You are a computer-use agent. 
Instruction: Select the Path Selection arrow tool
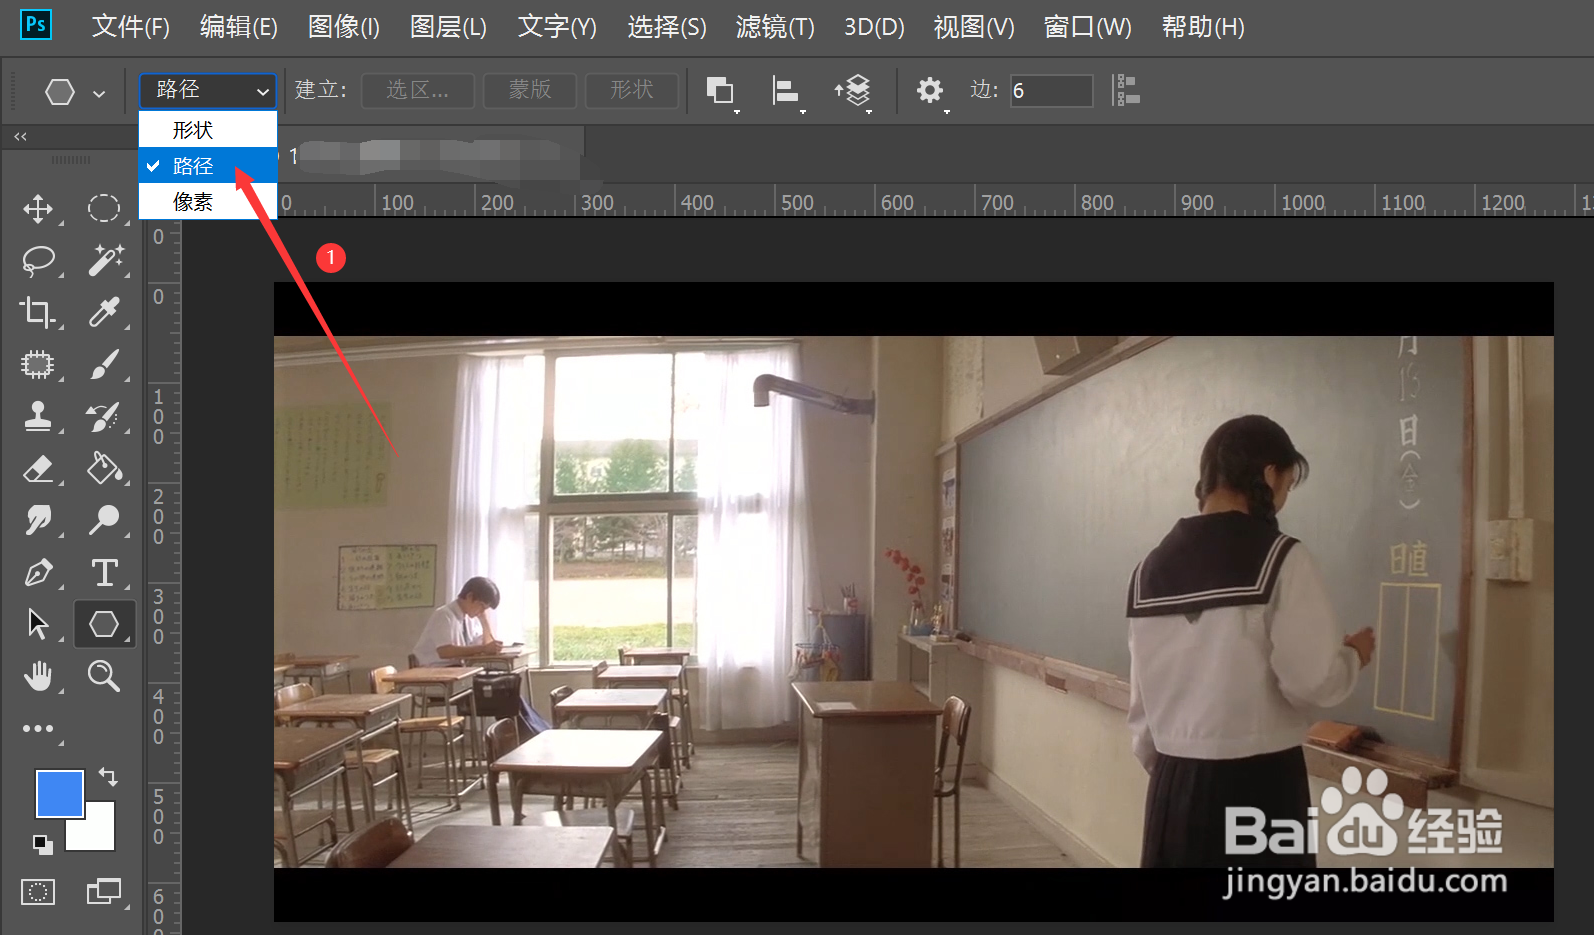coord(38,624)
